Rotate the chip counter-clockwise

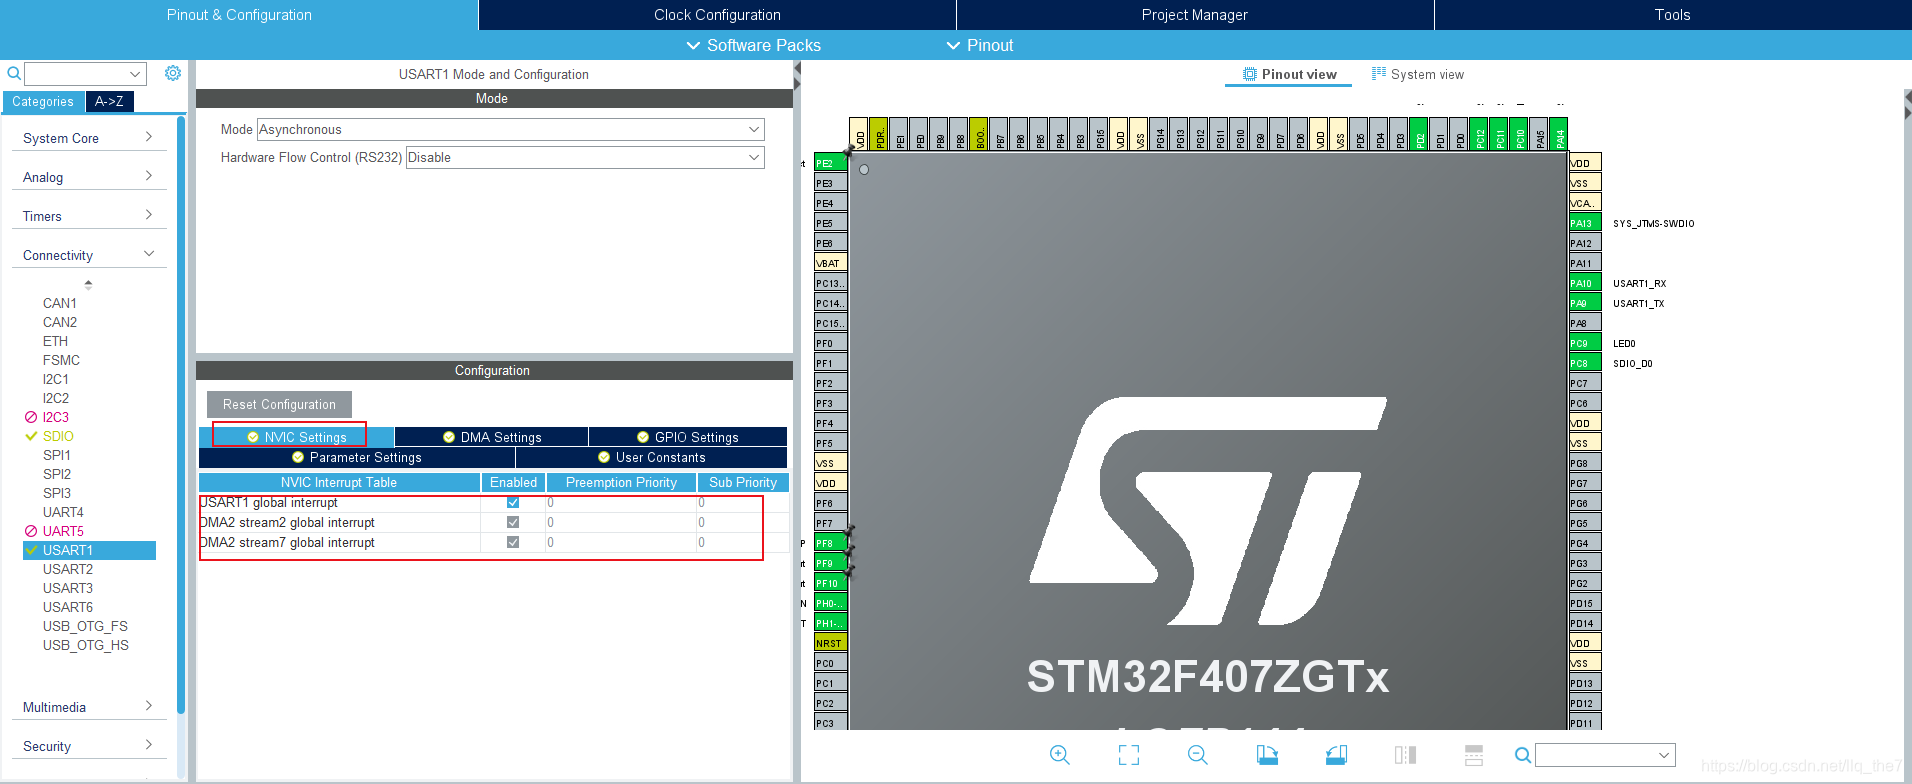[1336, 755]
